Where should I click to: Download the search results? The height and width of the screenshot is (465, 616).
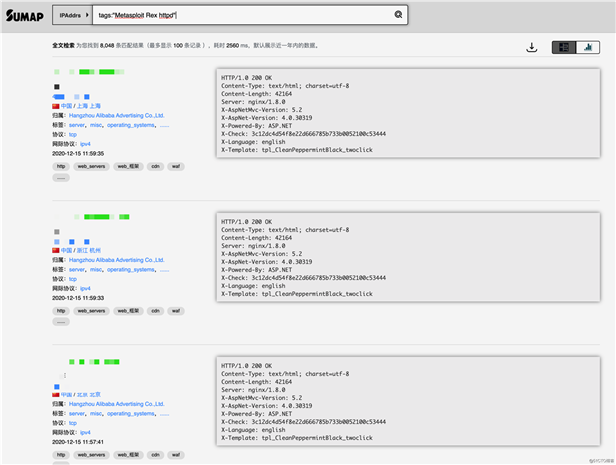(x=532, y=48)
